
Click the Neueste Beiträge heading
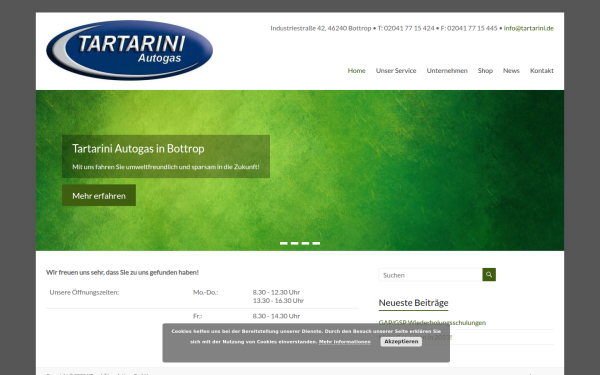pyautogui.click(x=413, y=303)
